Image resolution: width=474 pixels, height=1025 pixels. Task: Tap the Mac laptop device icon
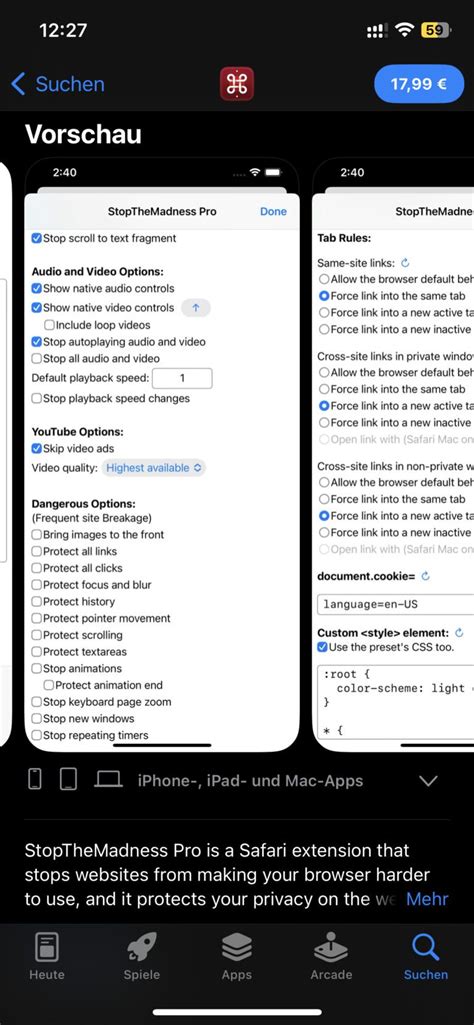tap(109, 779)
